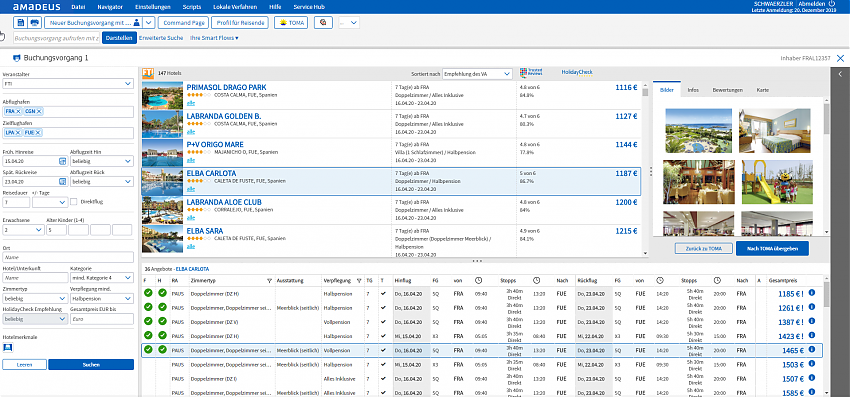Open the Kategorie dropdown

101,278
